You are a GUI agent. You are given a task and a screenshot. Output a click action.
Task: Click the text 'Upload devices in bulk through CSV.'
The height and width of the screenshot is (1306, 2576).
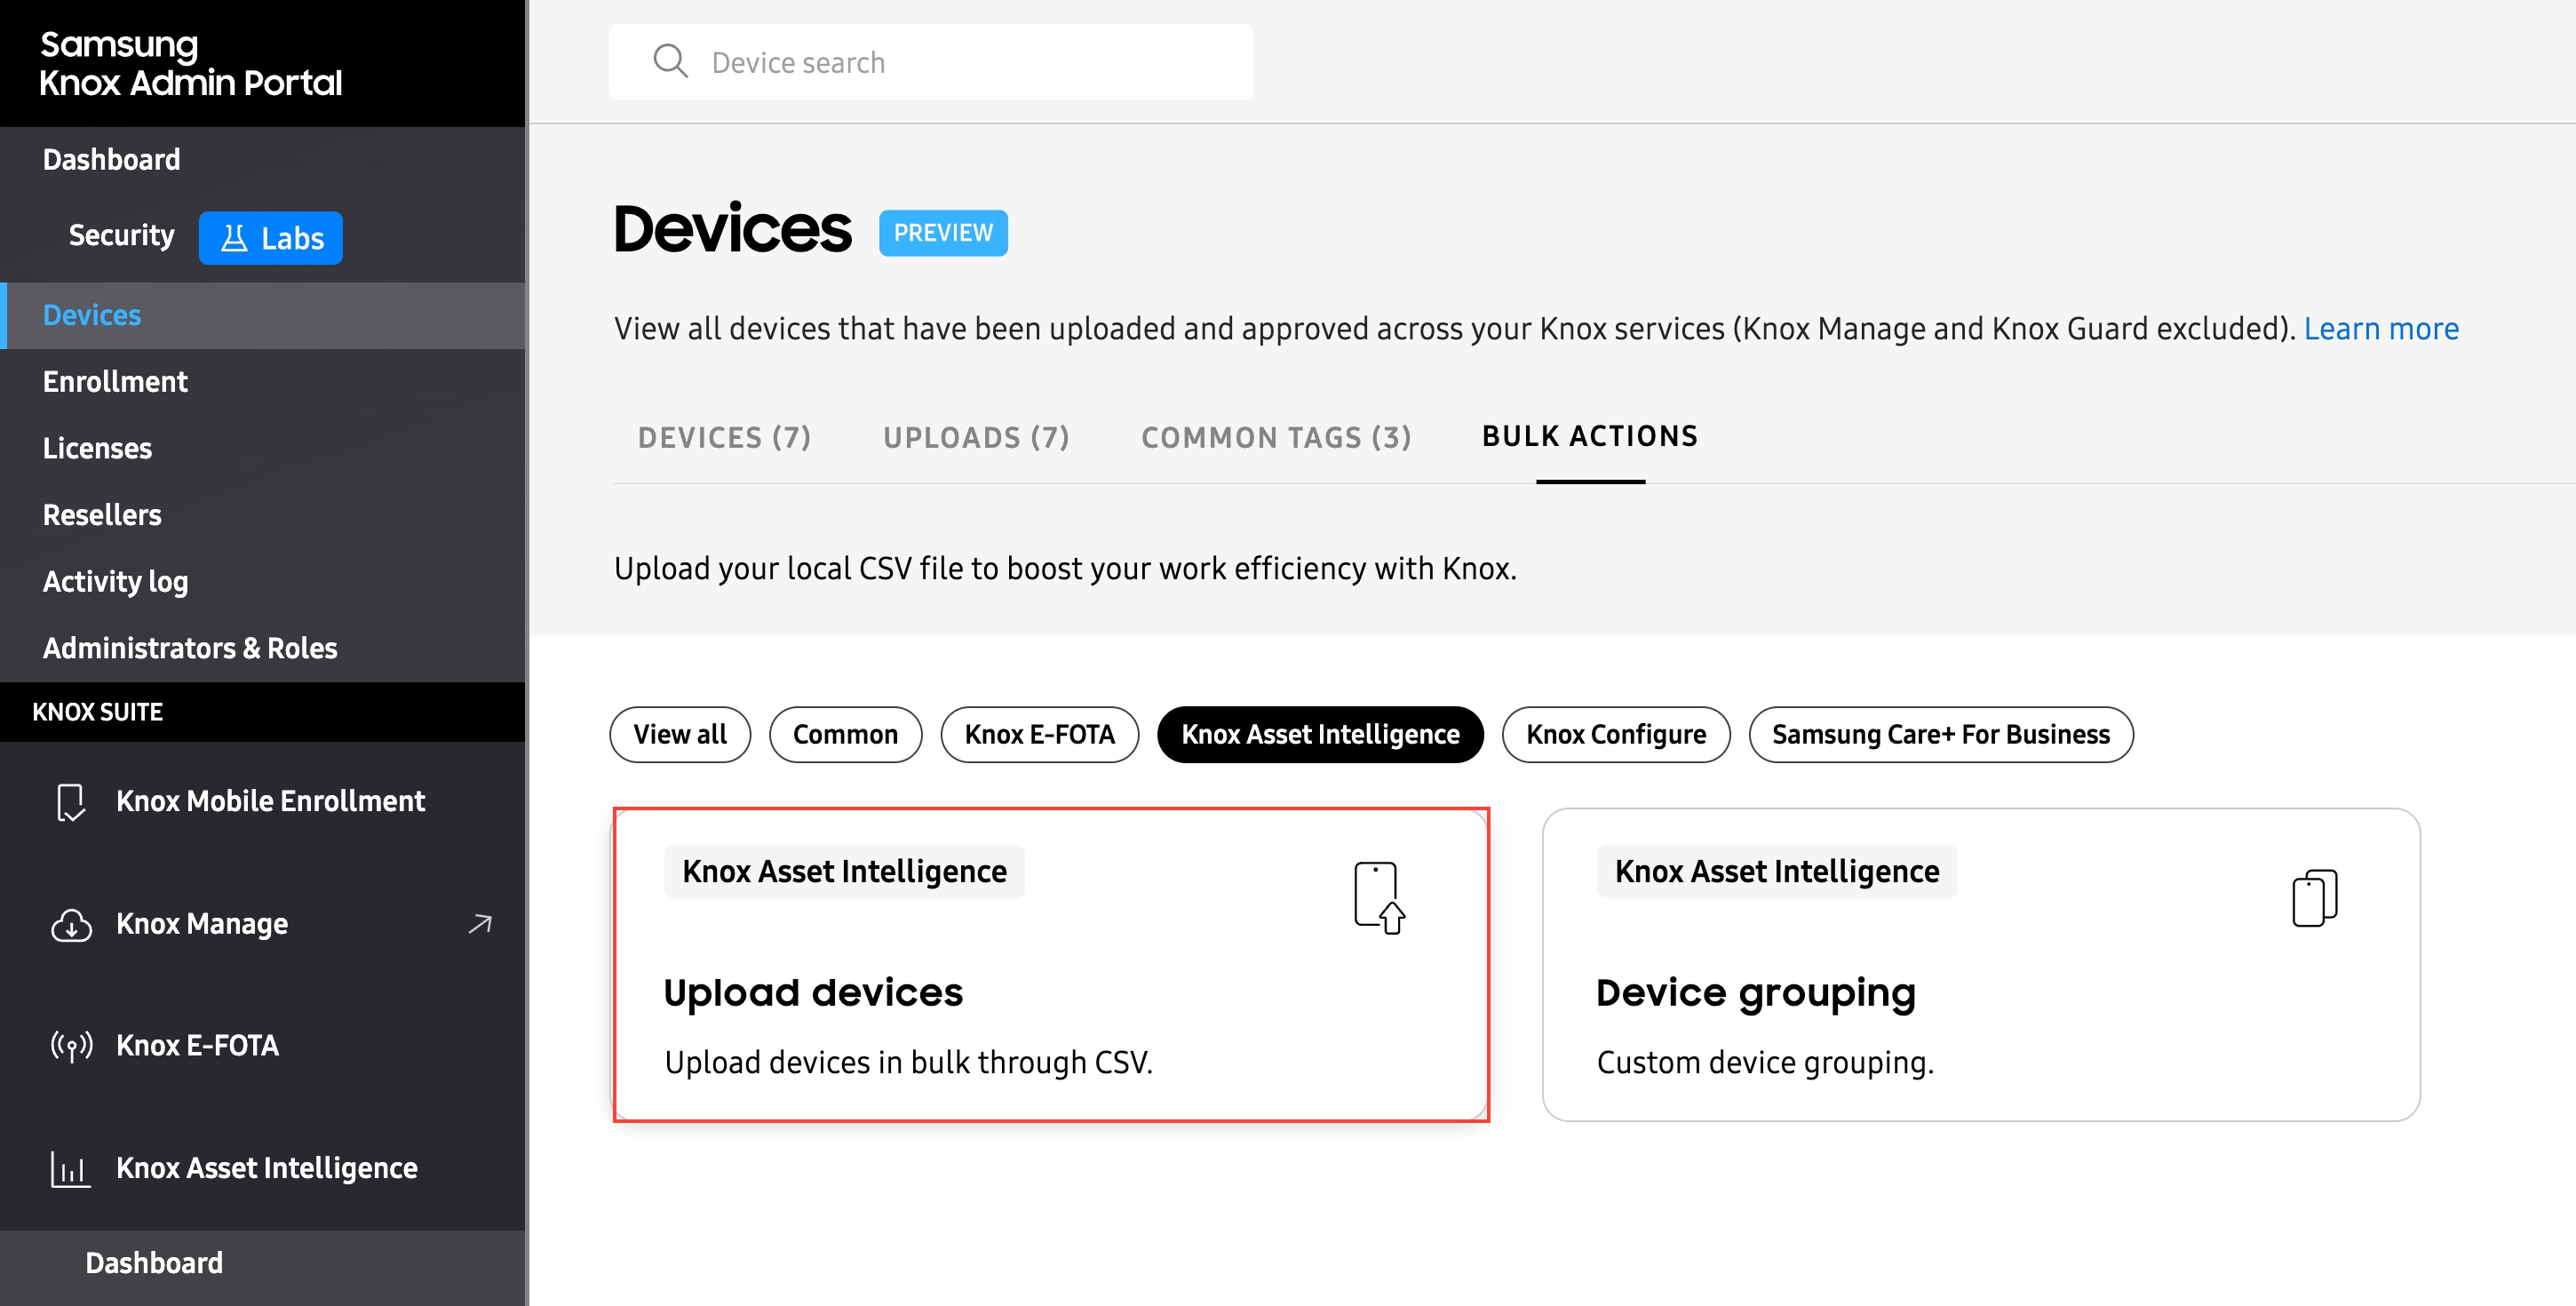click(x=909, y=1062)
